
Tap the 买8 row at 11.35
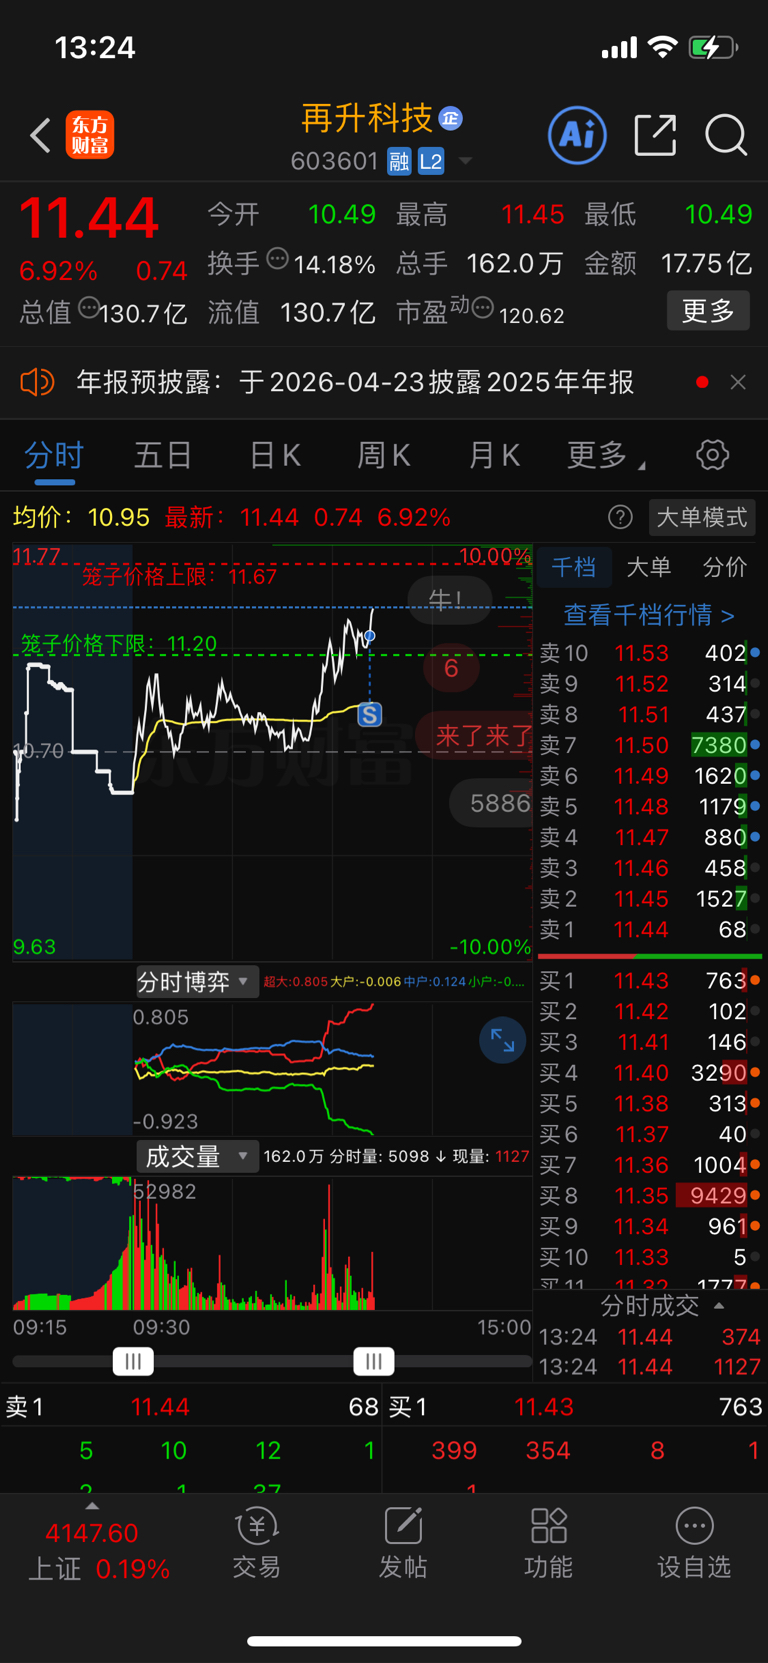650,1196
